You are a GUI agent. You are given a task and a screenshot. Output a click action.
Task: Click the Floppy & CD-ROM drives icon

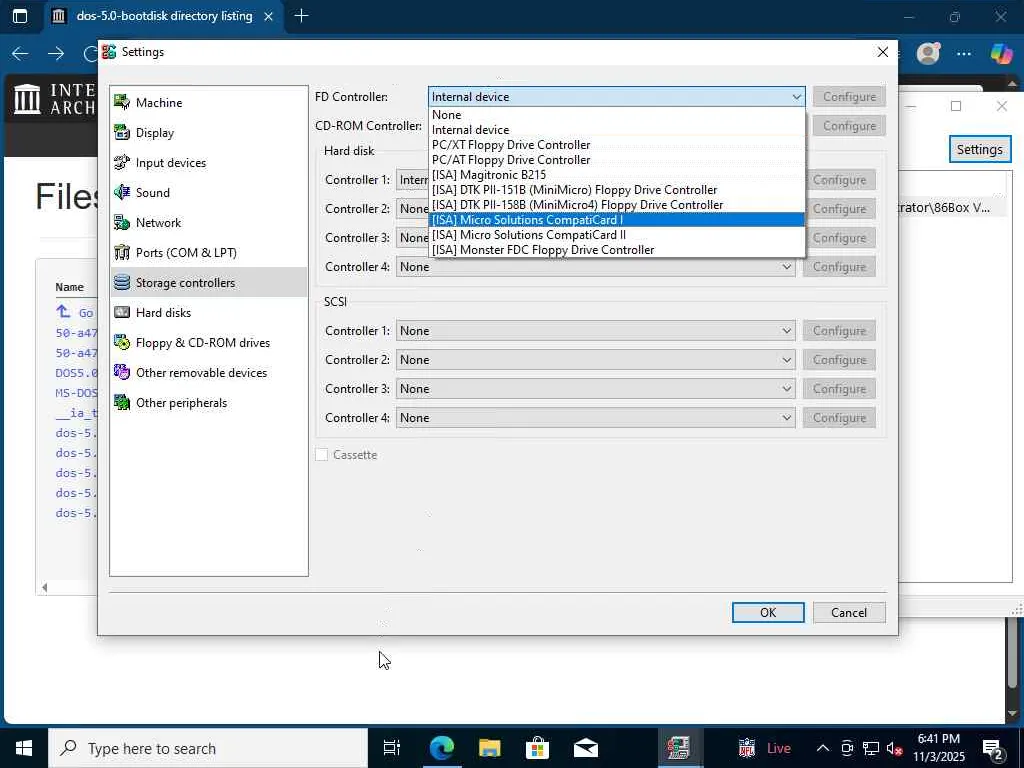(122, 342)
